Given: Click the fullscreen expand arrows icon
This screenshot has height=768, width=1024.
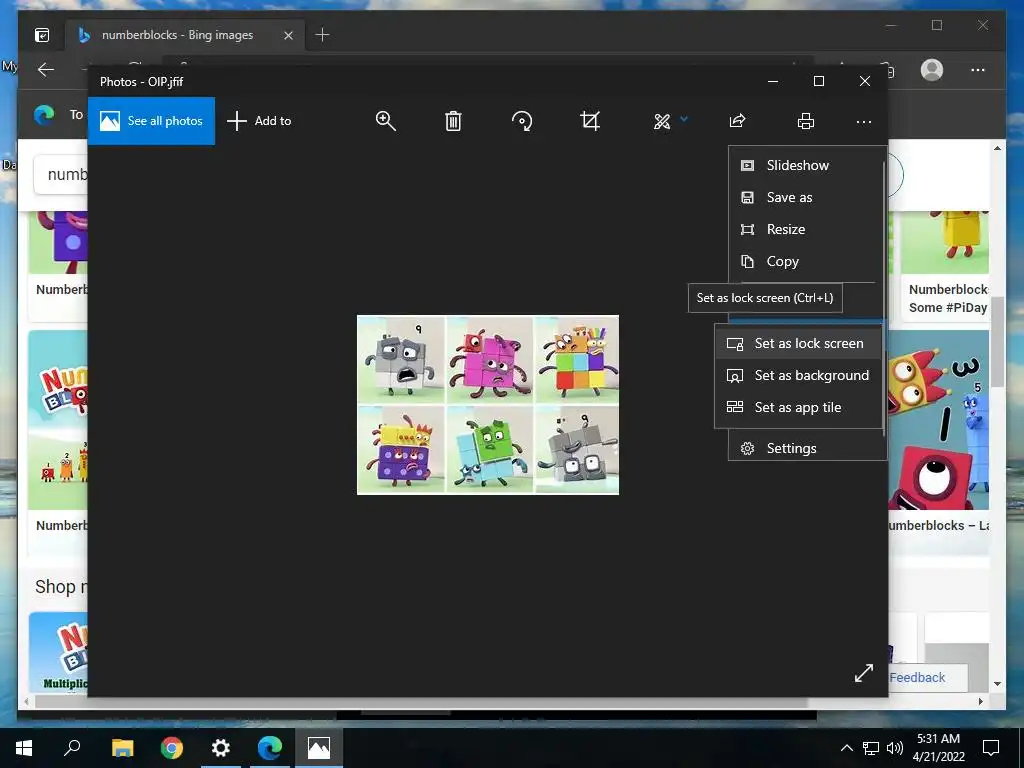Looking at the screenshot, I should coord(863,673).
